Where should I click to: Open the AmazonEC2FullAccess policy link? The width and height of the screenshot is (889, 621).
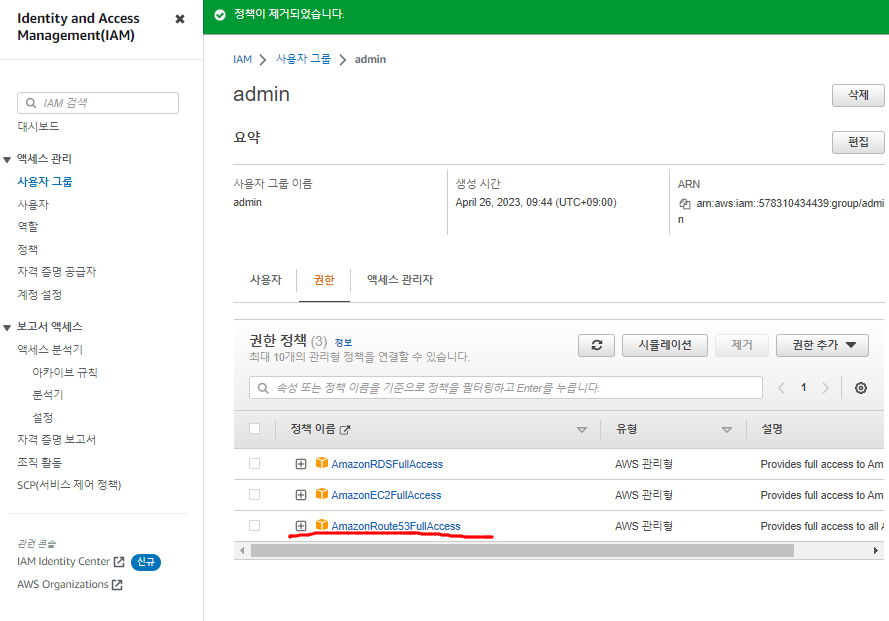click(386, 495)
